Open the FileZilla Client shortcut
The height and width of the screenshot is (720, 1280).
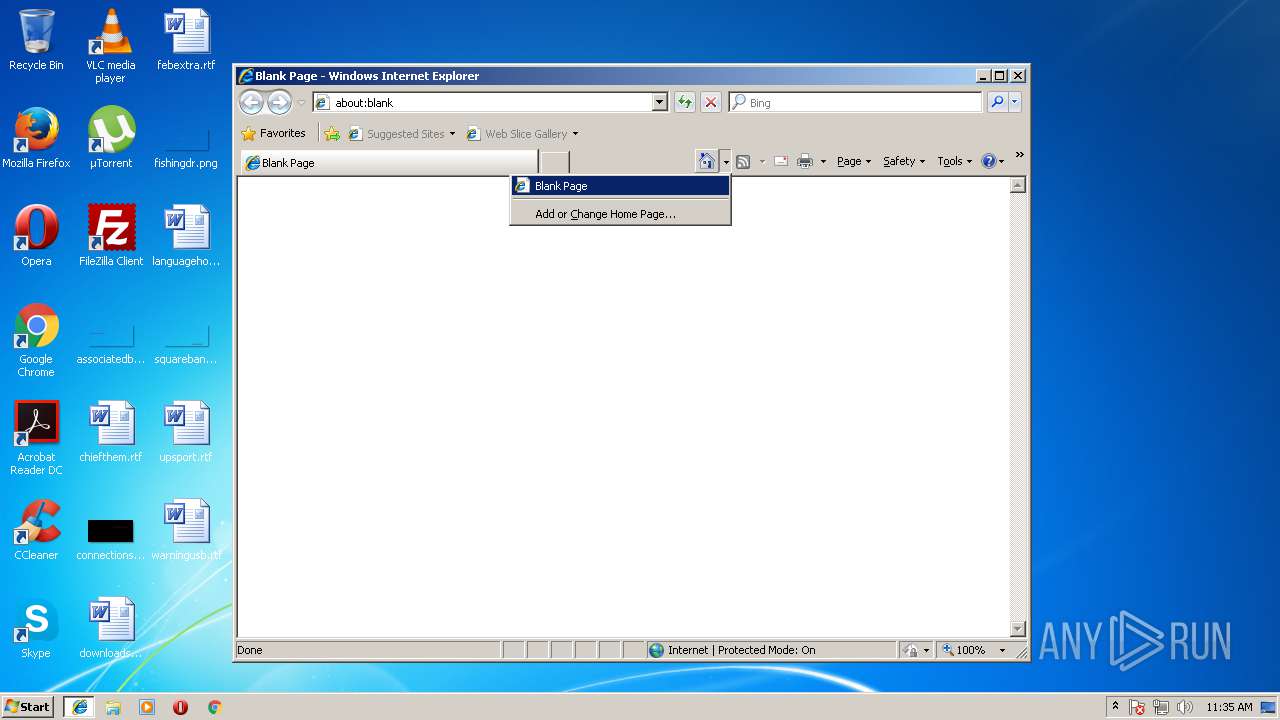pos(110,236)
